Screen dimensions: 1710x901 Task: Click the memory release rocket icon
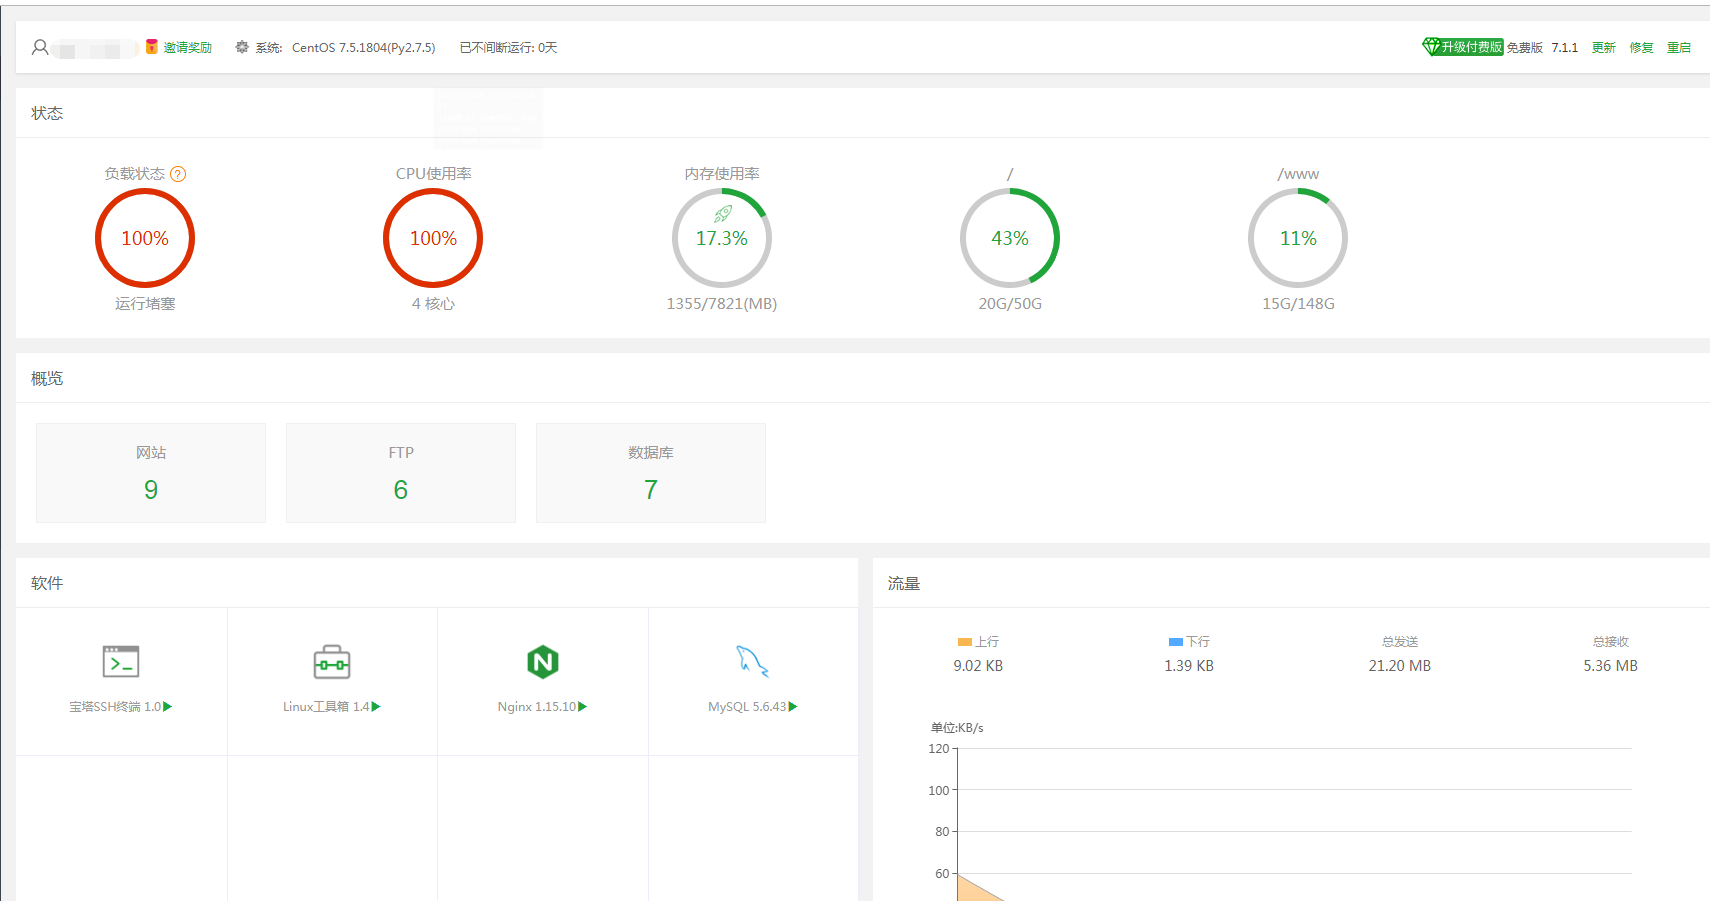point(723,213)
